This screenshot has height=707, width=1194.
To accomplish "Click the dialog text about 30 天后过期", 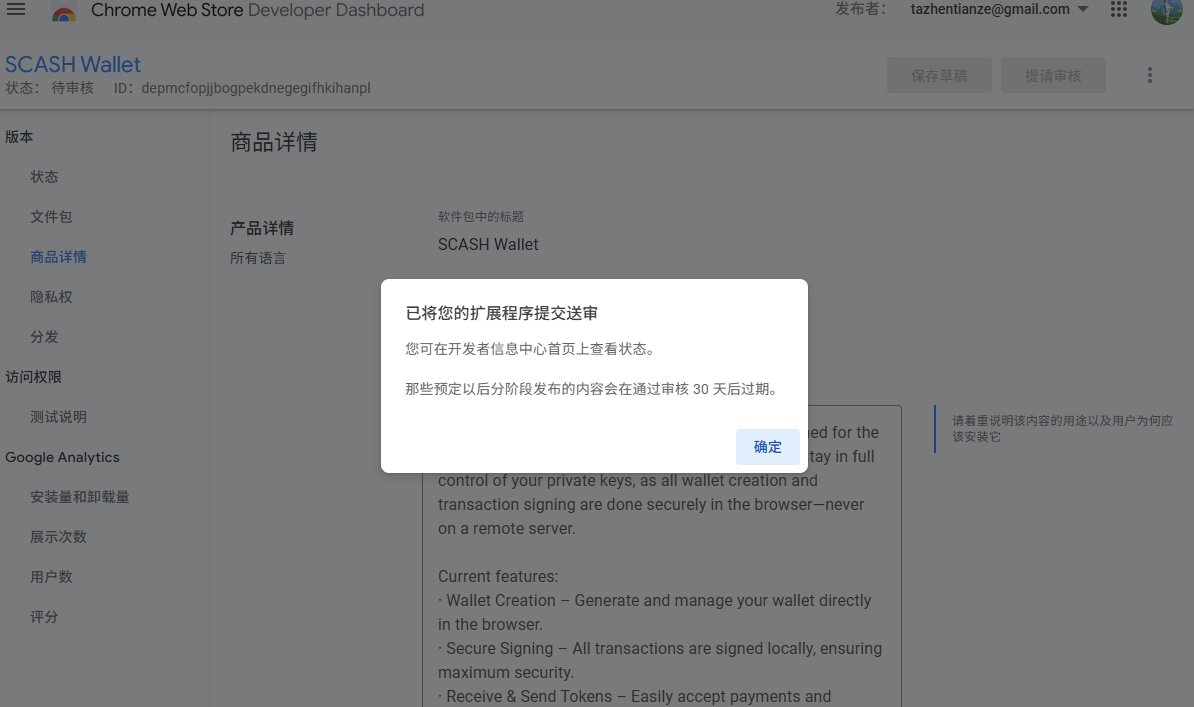I will point(593,389).
